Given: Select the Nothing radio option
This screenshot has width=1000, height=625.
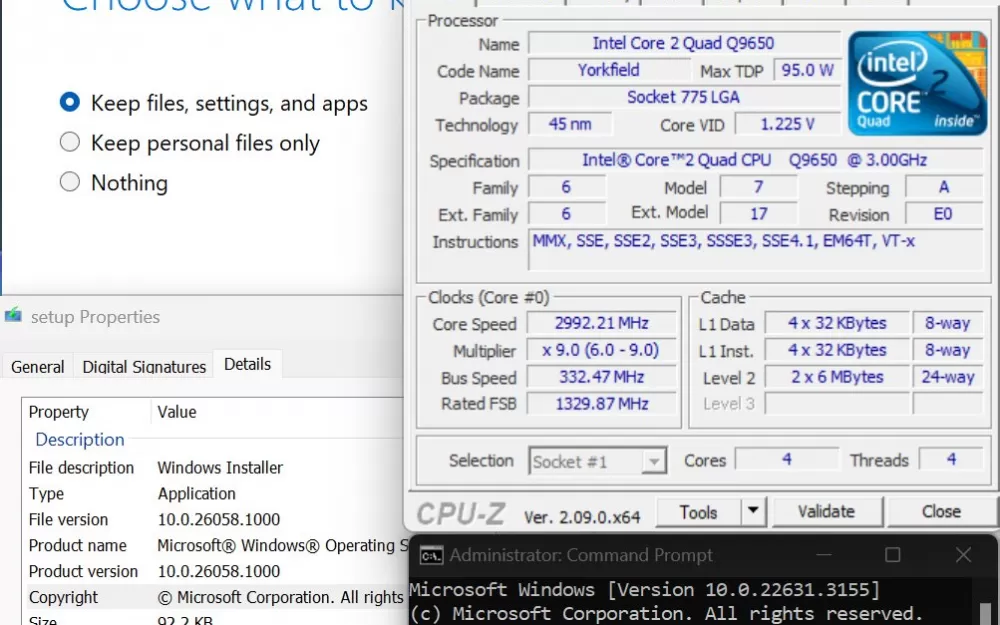Looking at the screenshot, I should [x=70, y=182].
